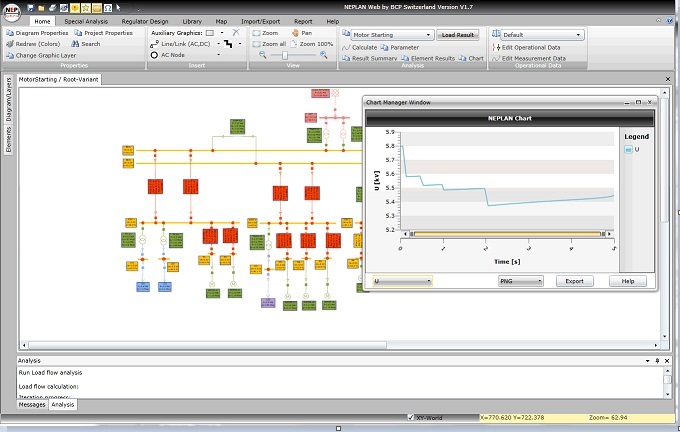The image size is (680, 432).
Task: Open the Line/Link (AC,DC) dropdown arrow
Action: click(218, 44)
